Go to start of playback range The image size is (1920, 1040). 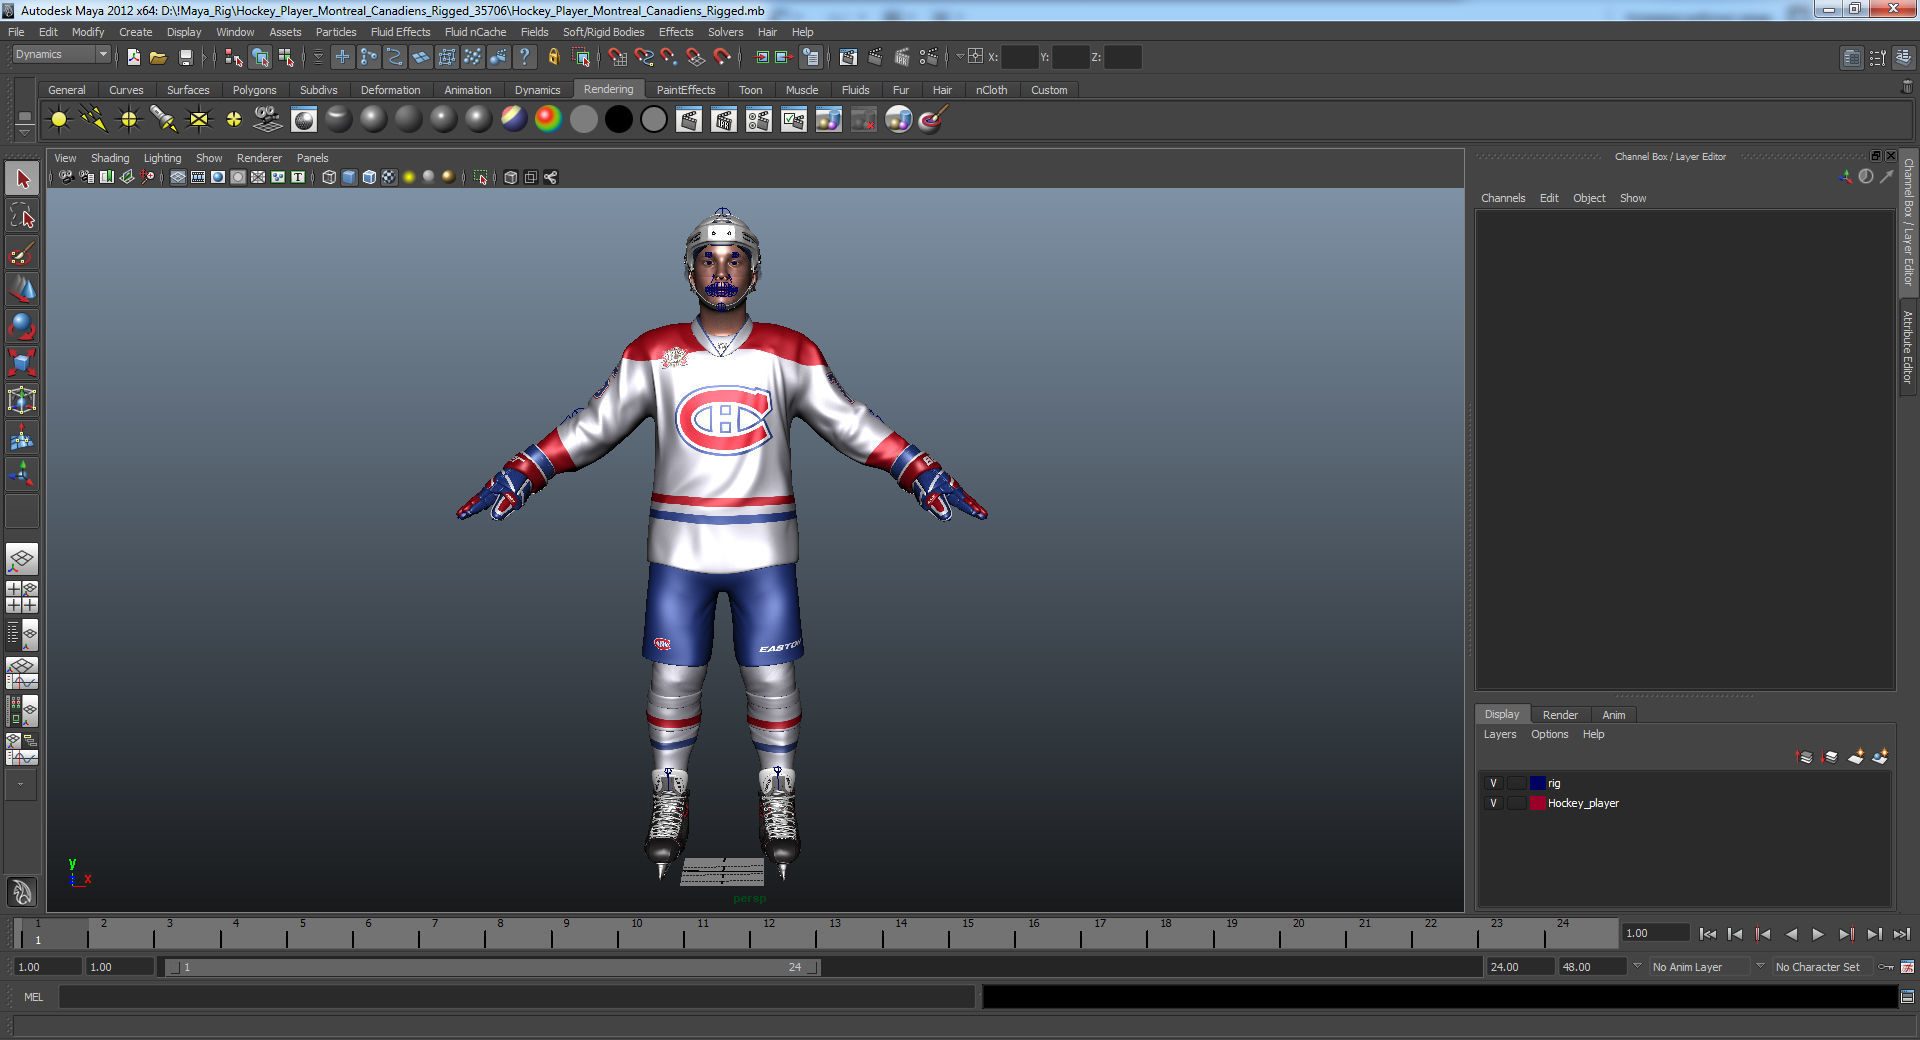(1708, 934)
